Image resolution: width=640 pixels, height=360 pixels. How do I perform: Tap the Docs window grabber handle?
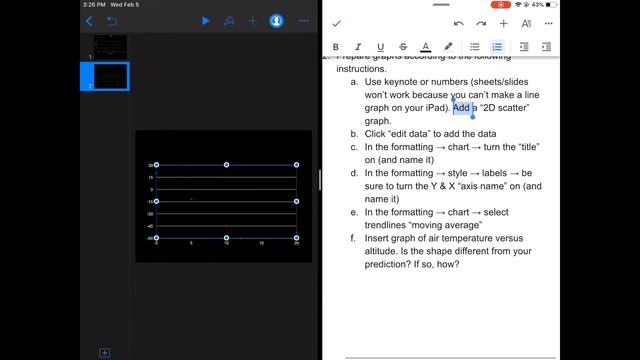(441, 5)
